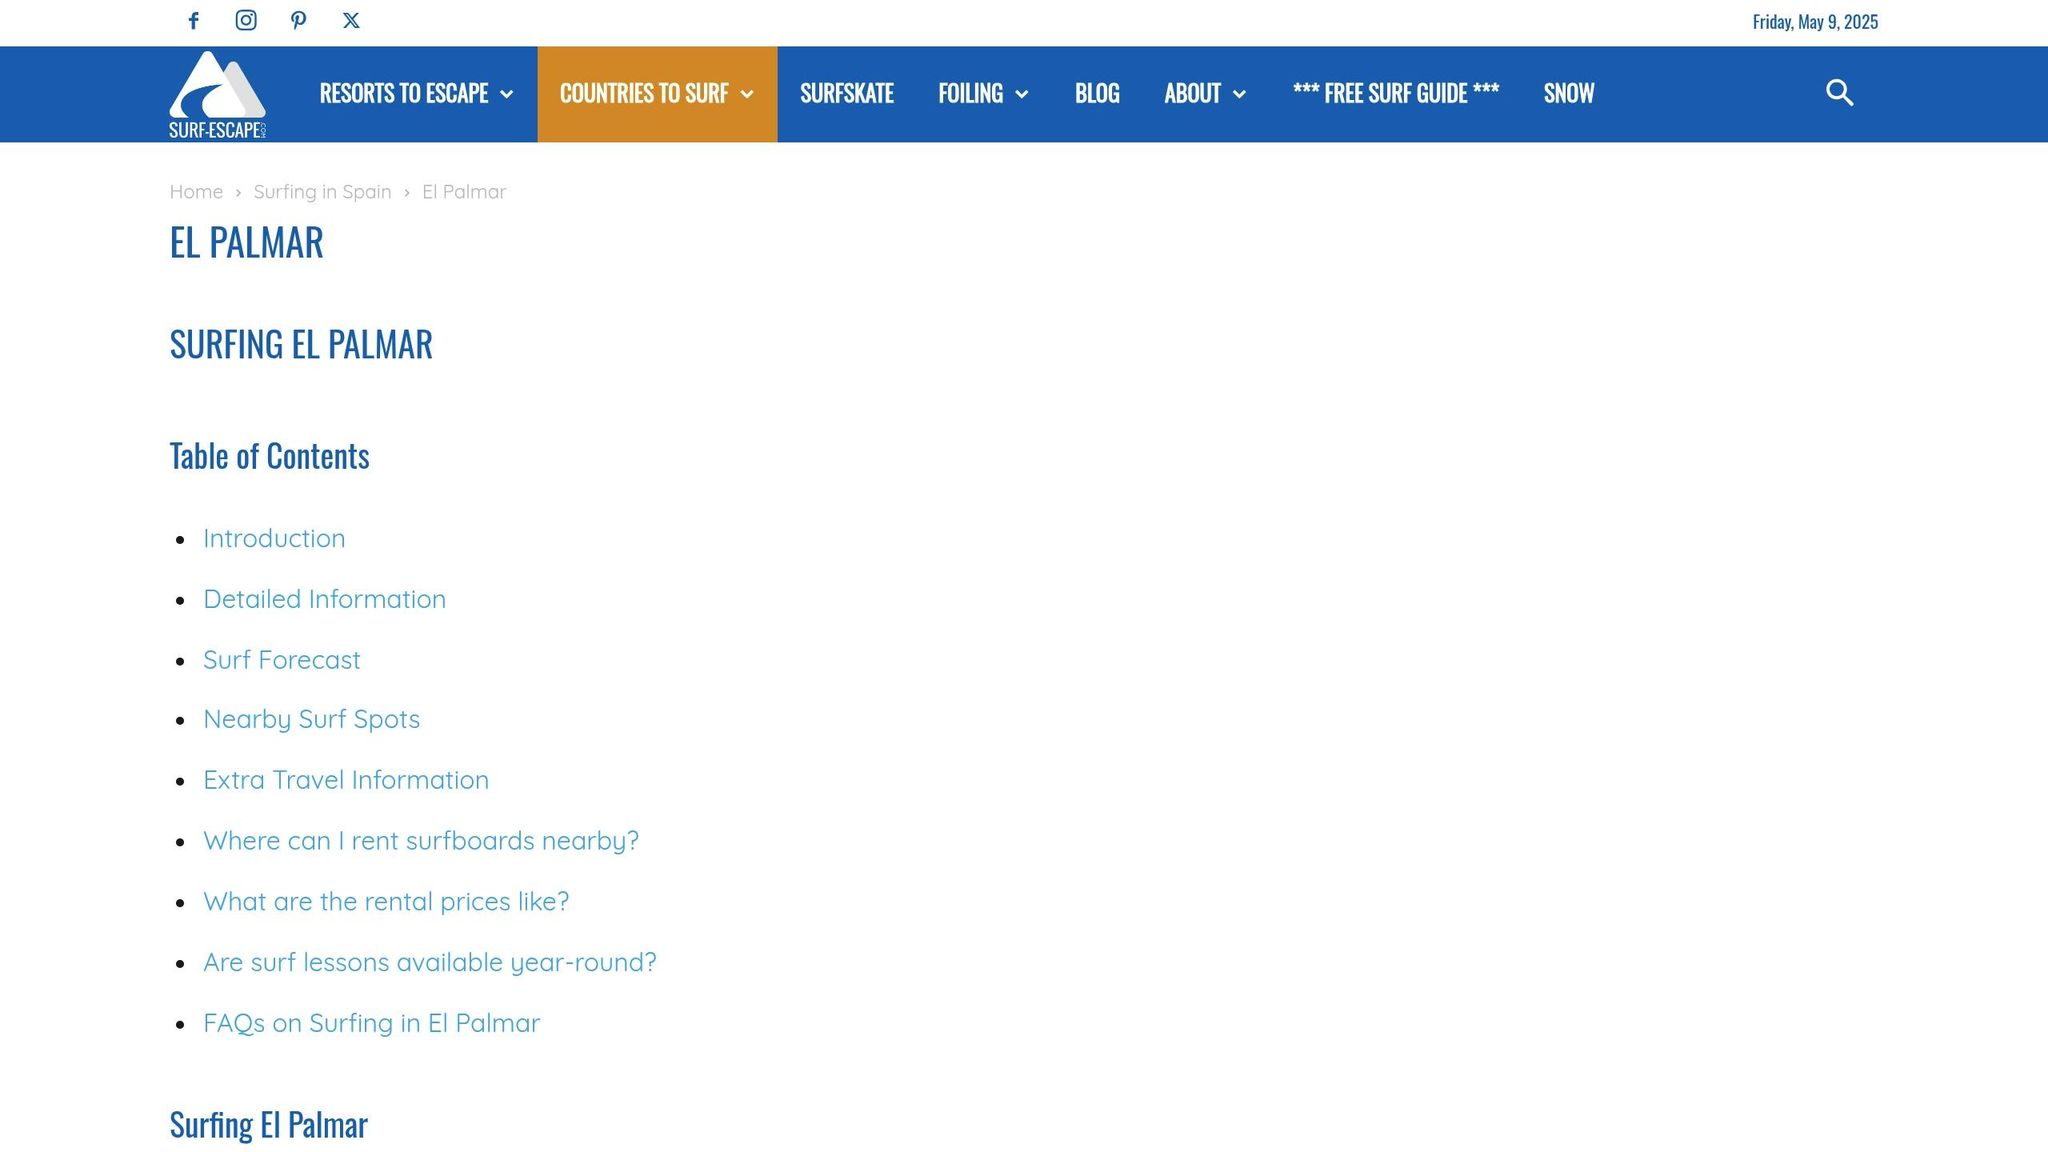Image resolution: width=2048 pixels, height=1152 pixels.
Task: Expand the Resorts to Escape dropdown
Action: click(x=416, y=94)
